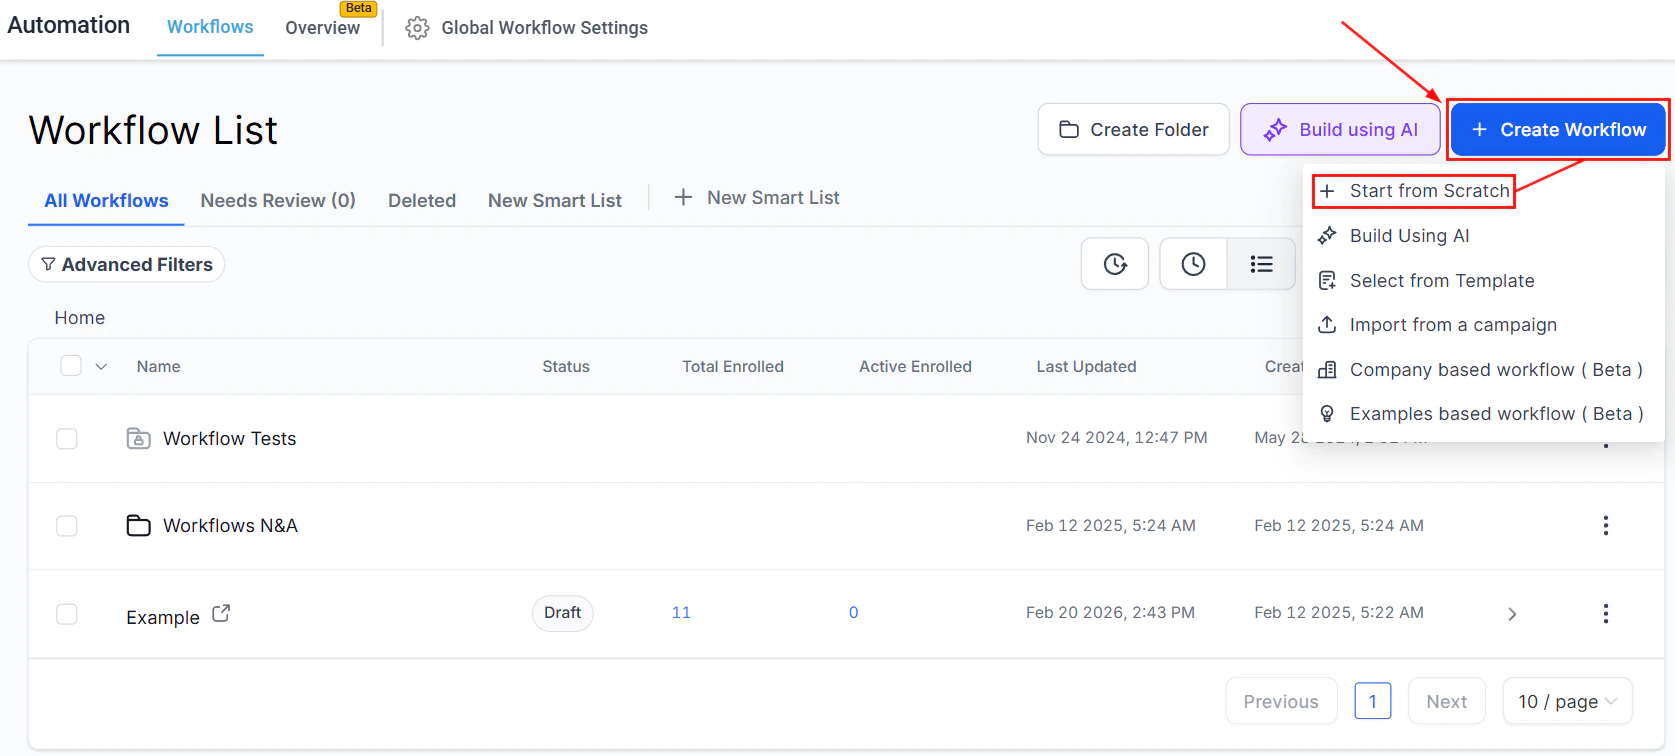Choose Company based workflow ( Beta )
1675x756 pixels.
pos(1483,370)
